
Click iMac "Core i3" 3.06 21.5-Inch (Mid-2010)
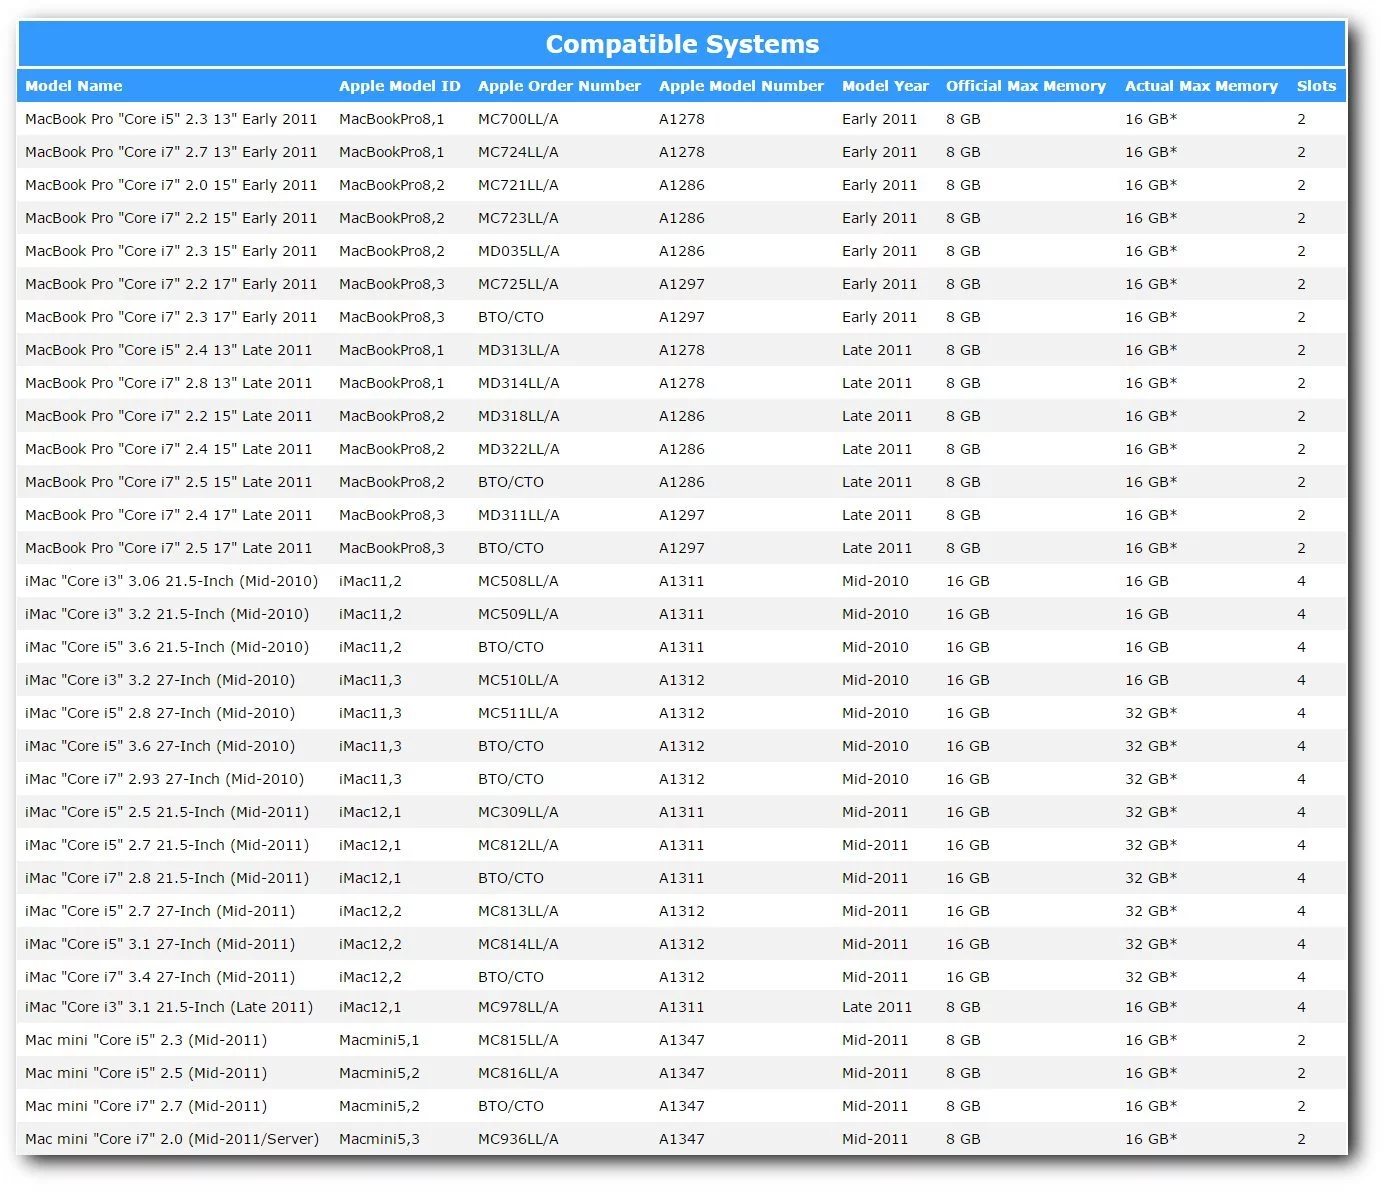[171, 581]
